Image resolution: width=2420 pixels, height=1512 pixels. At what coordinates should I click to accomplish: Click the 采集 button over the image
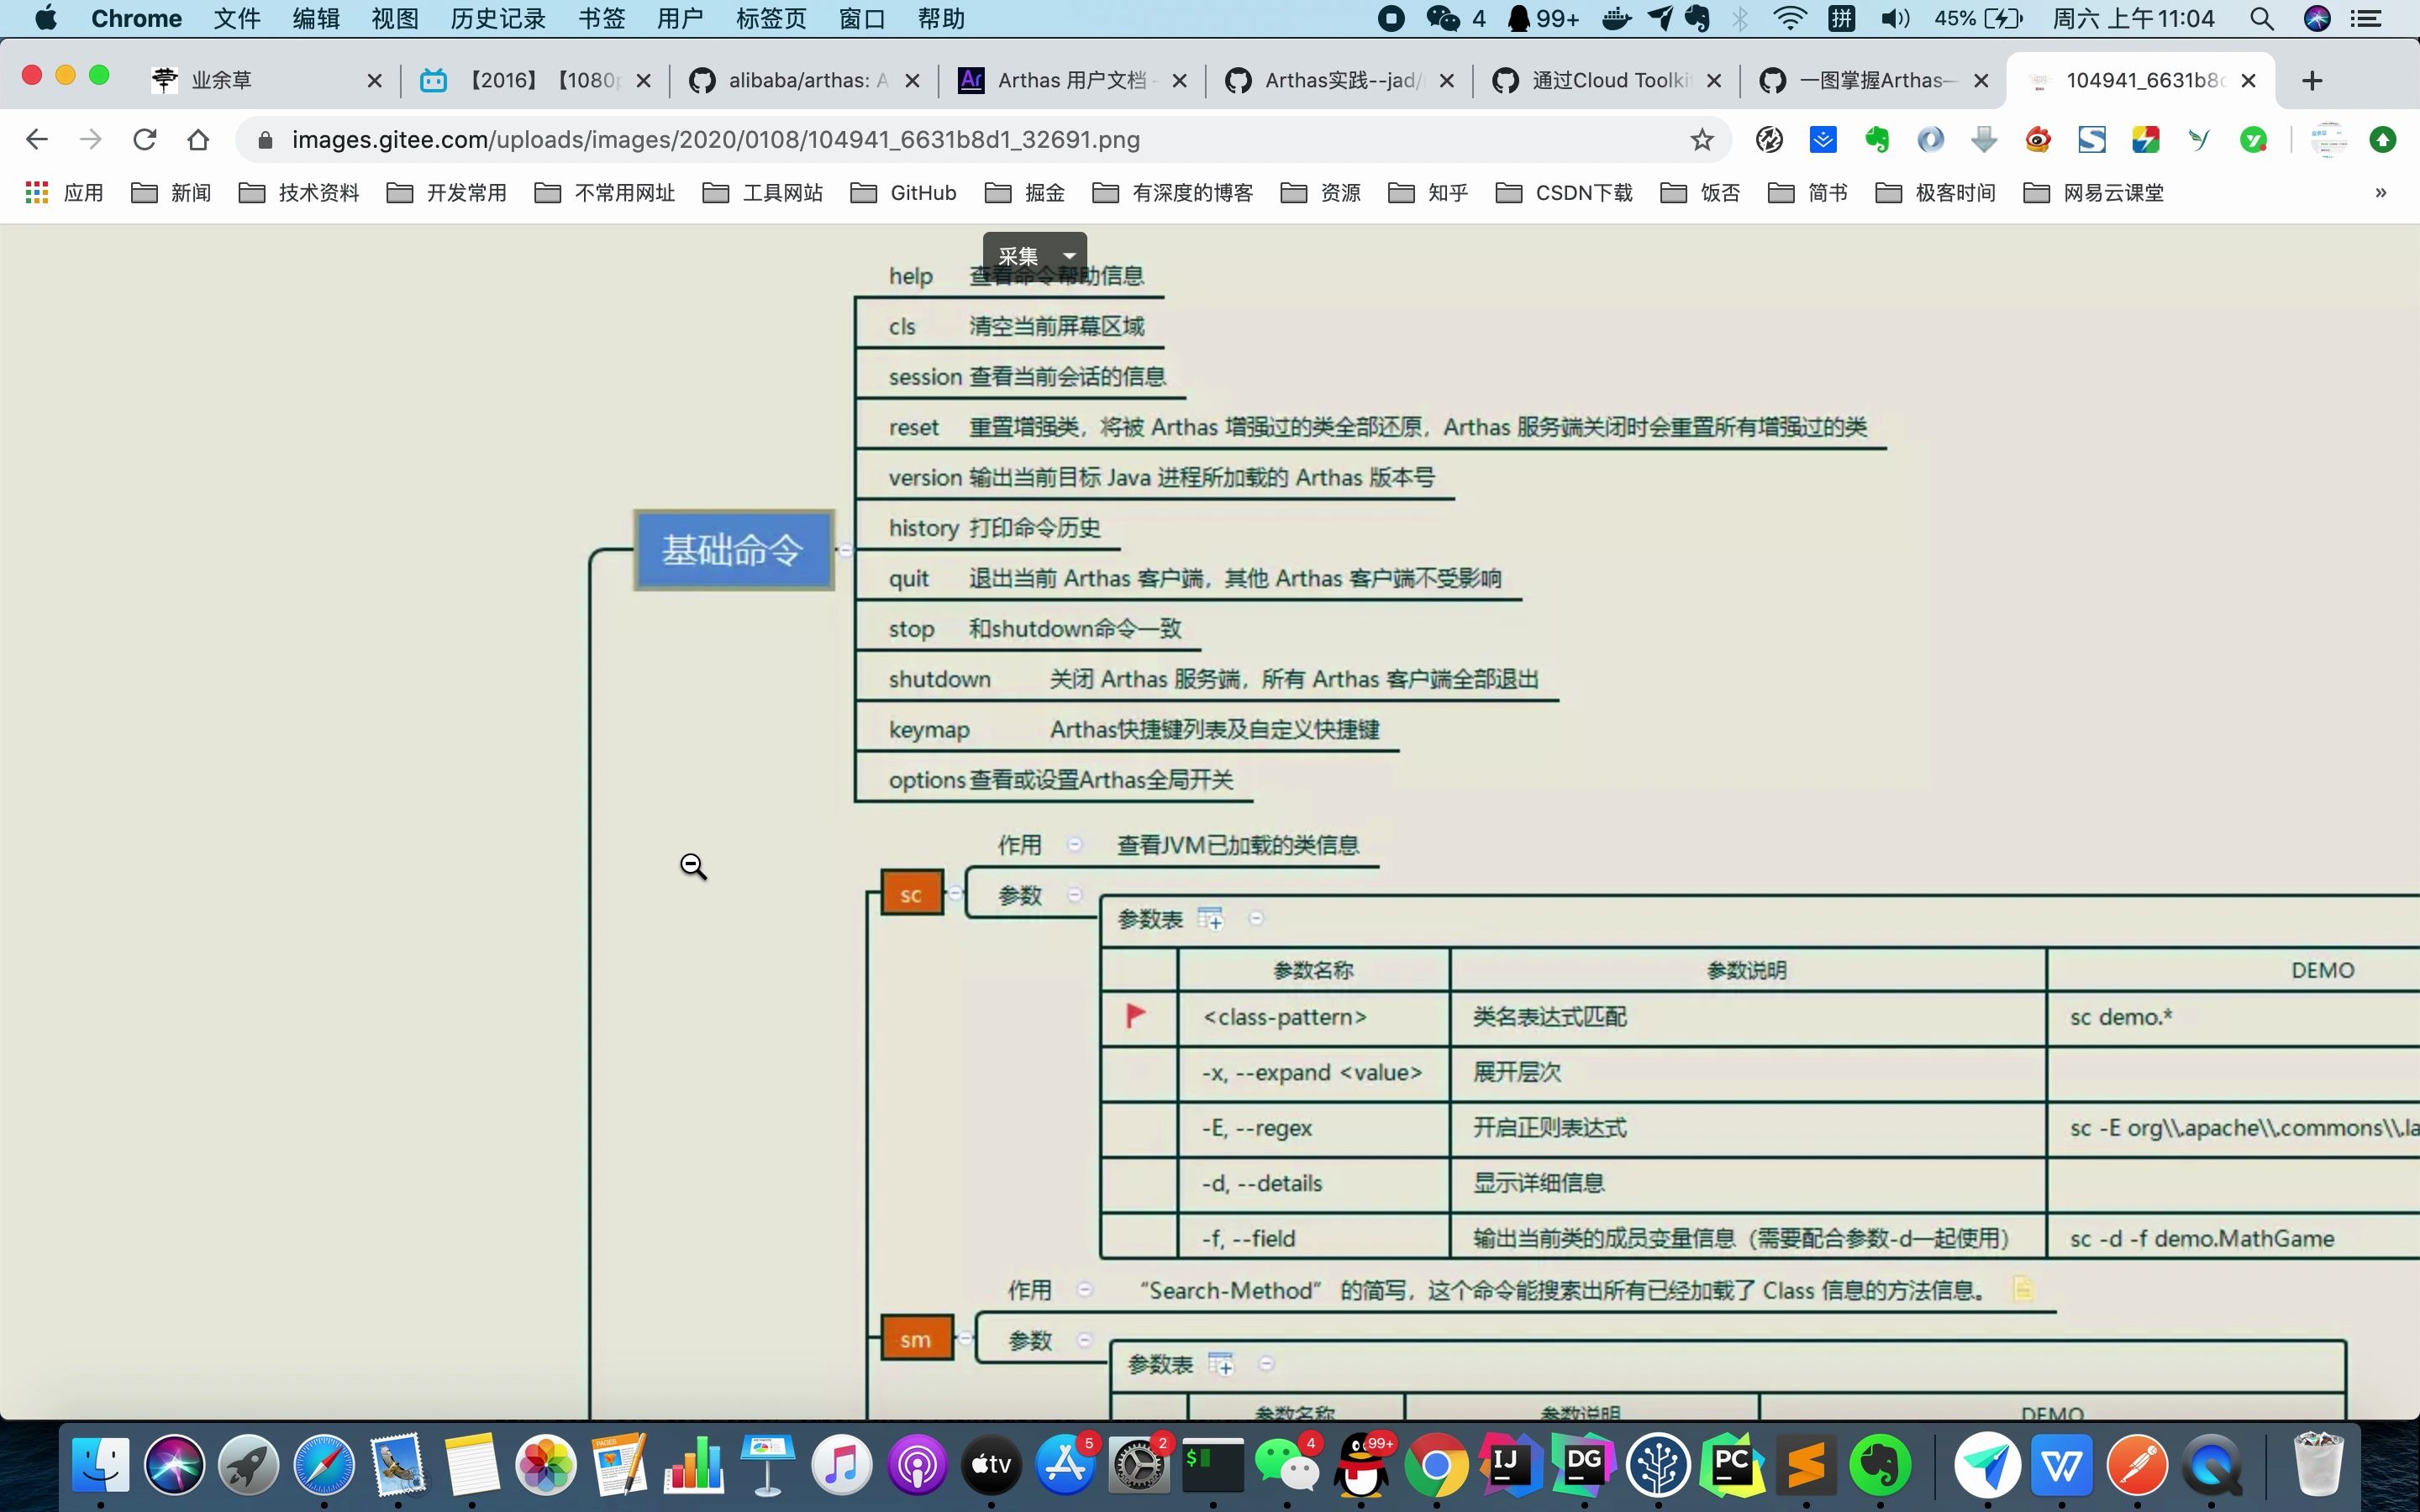click(x=1019, y=256)
